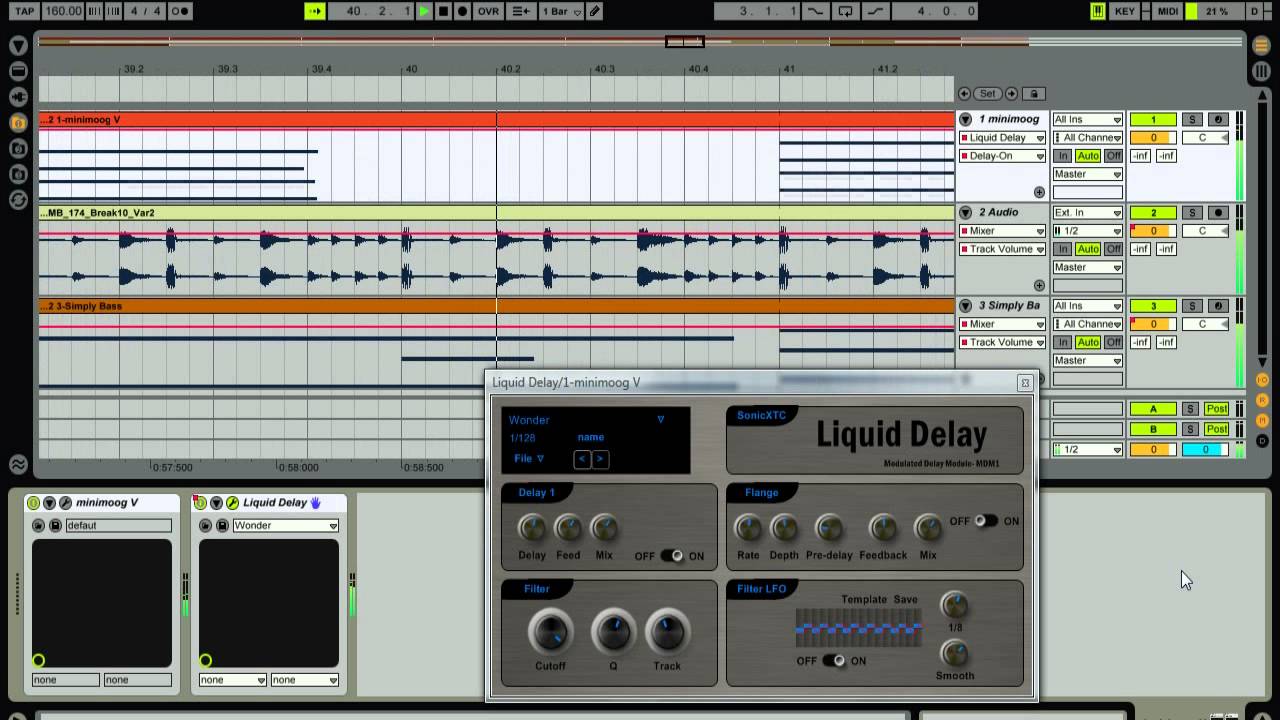Switch the Flange ON/OFF toggle
This screenshot has width=1280, height=720.
pos(986,521)
